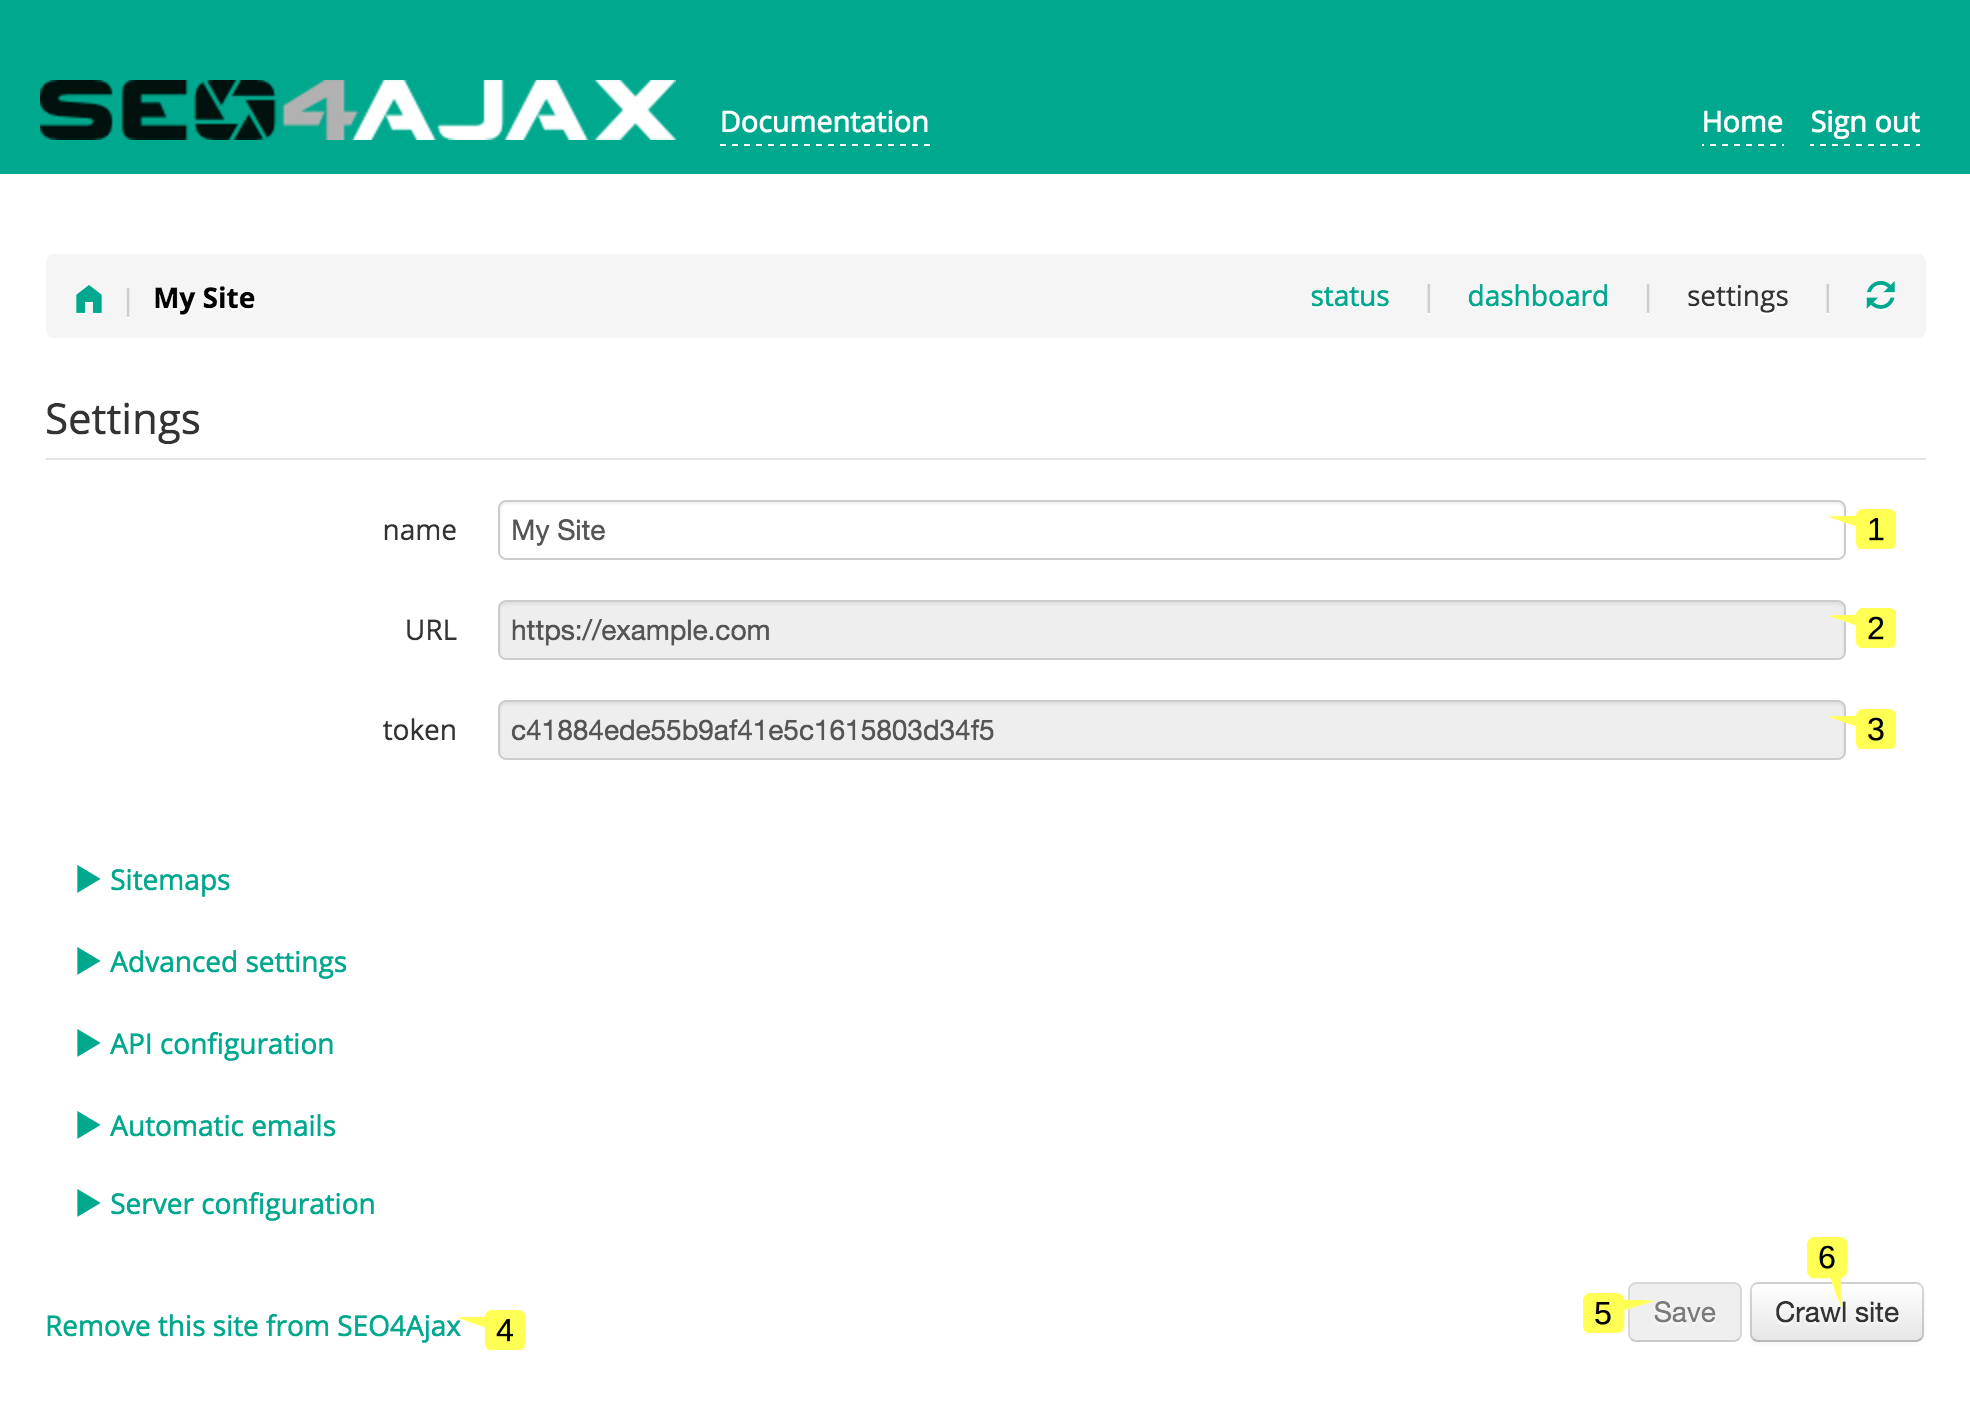The image size is (1970, 1422).
Task: Expand the Sitemaps section
Action: click(x=168, y=880)
